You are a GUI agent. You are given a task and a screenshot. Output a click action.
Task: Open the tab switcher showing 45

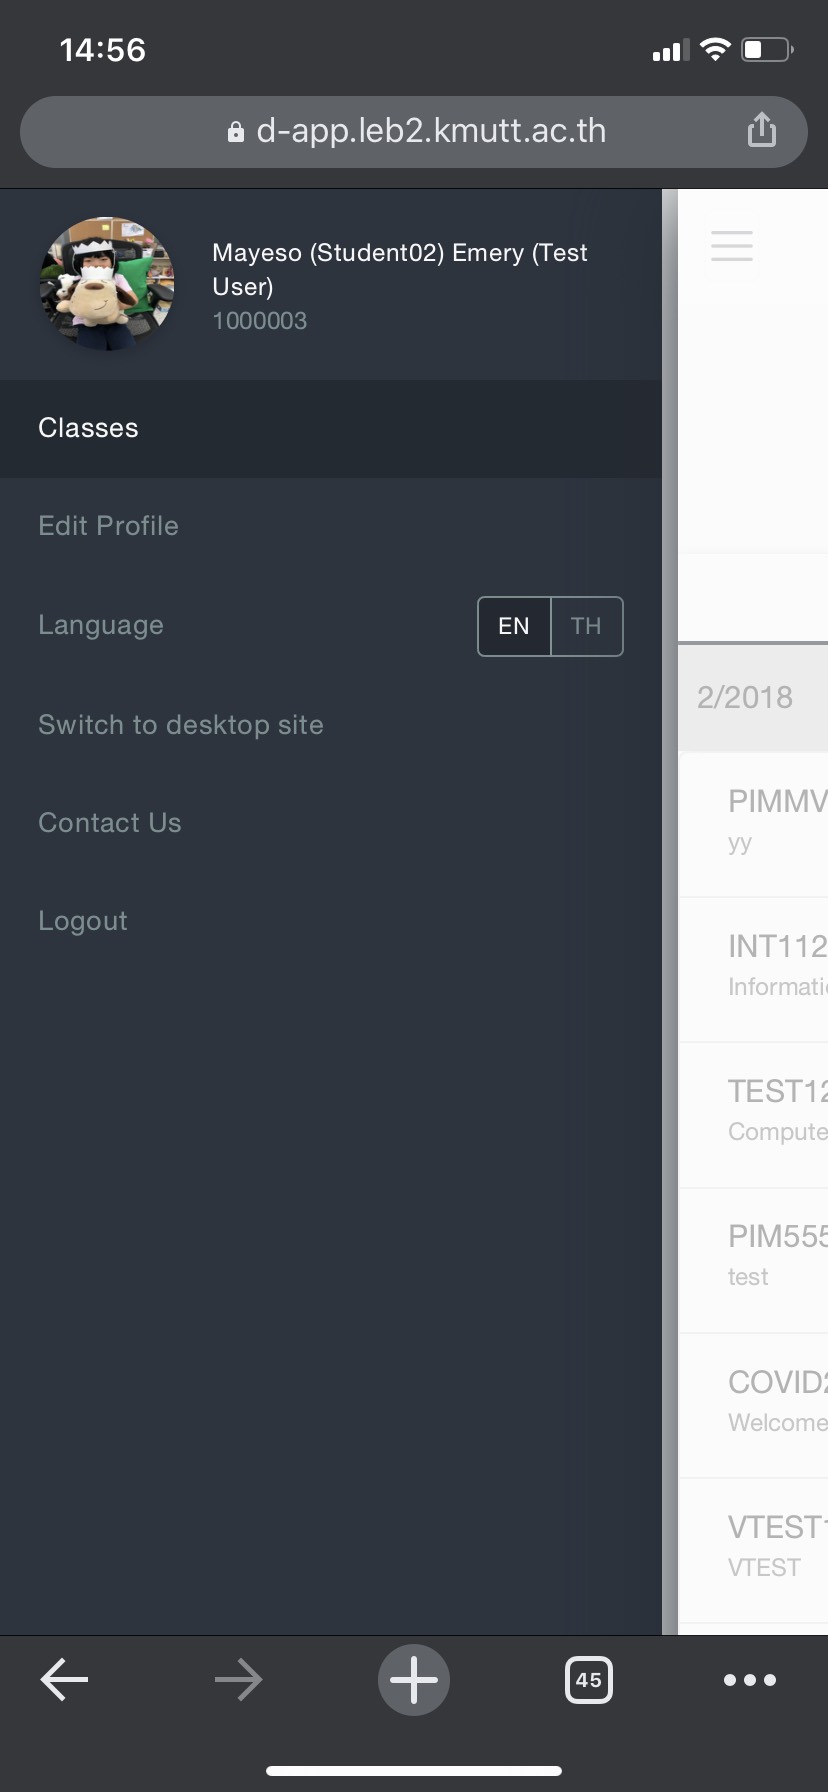click(x=589, y=1680)
